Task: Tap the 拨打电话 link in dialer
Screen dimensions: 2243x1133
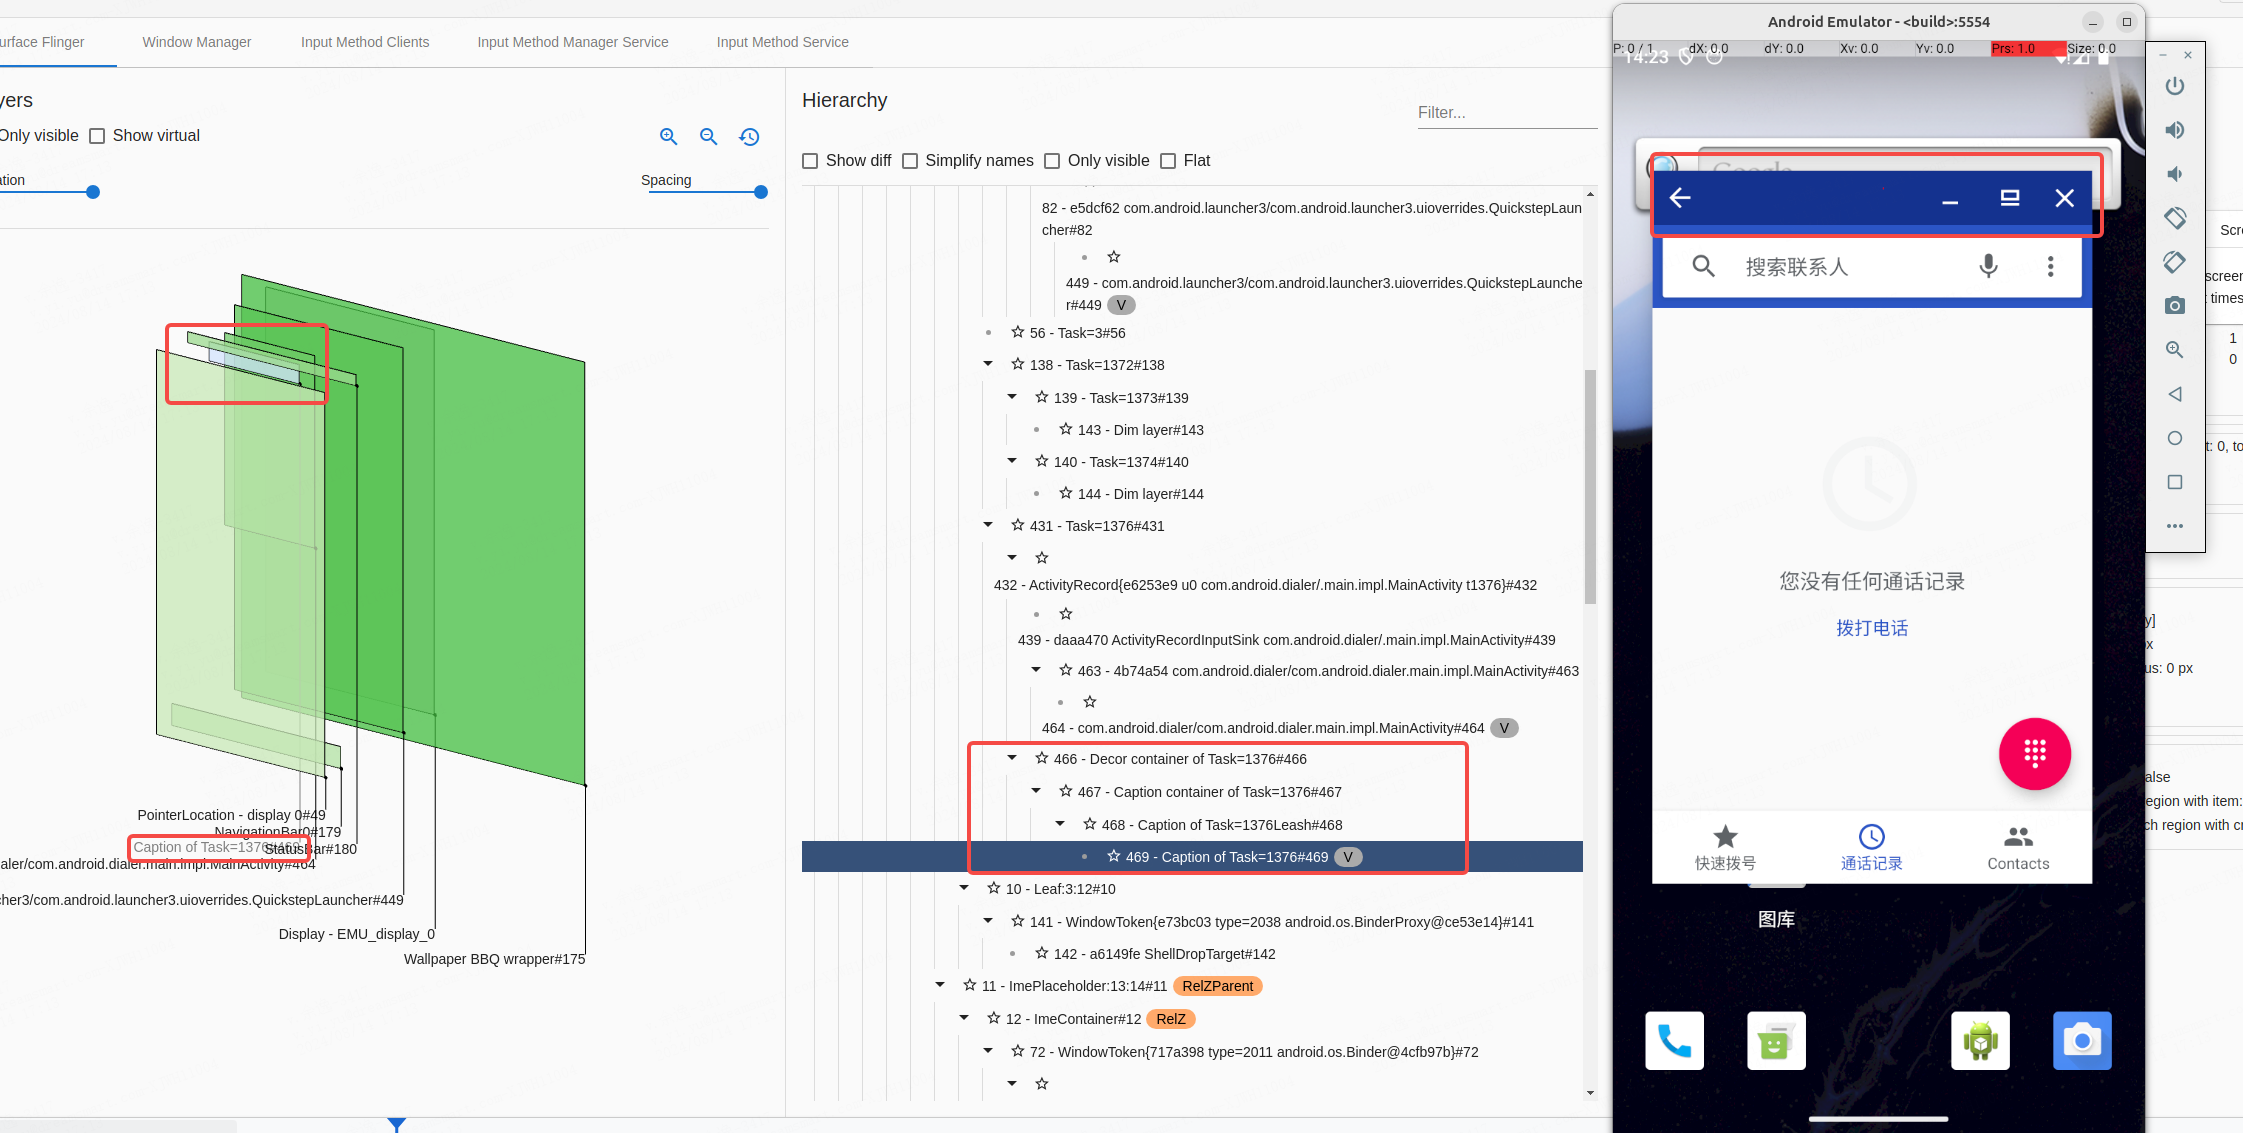Action: (1871, 628)
